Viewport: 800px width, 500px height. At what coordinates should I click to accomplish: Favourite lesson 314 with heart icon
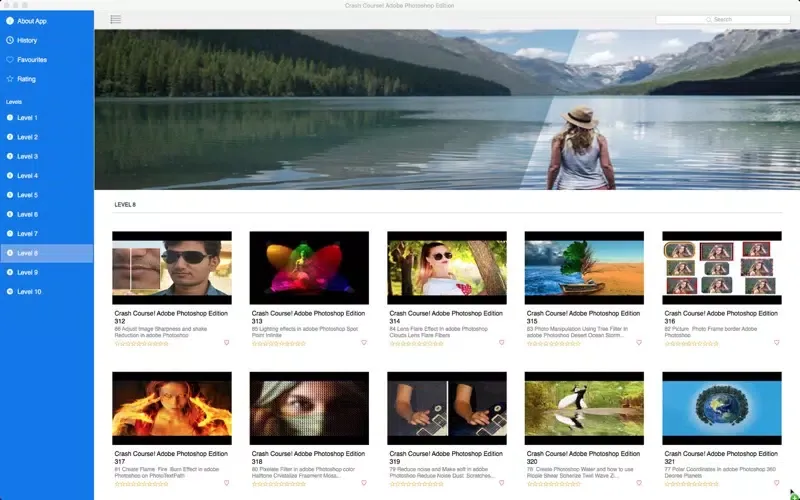tap(502, 343)
